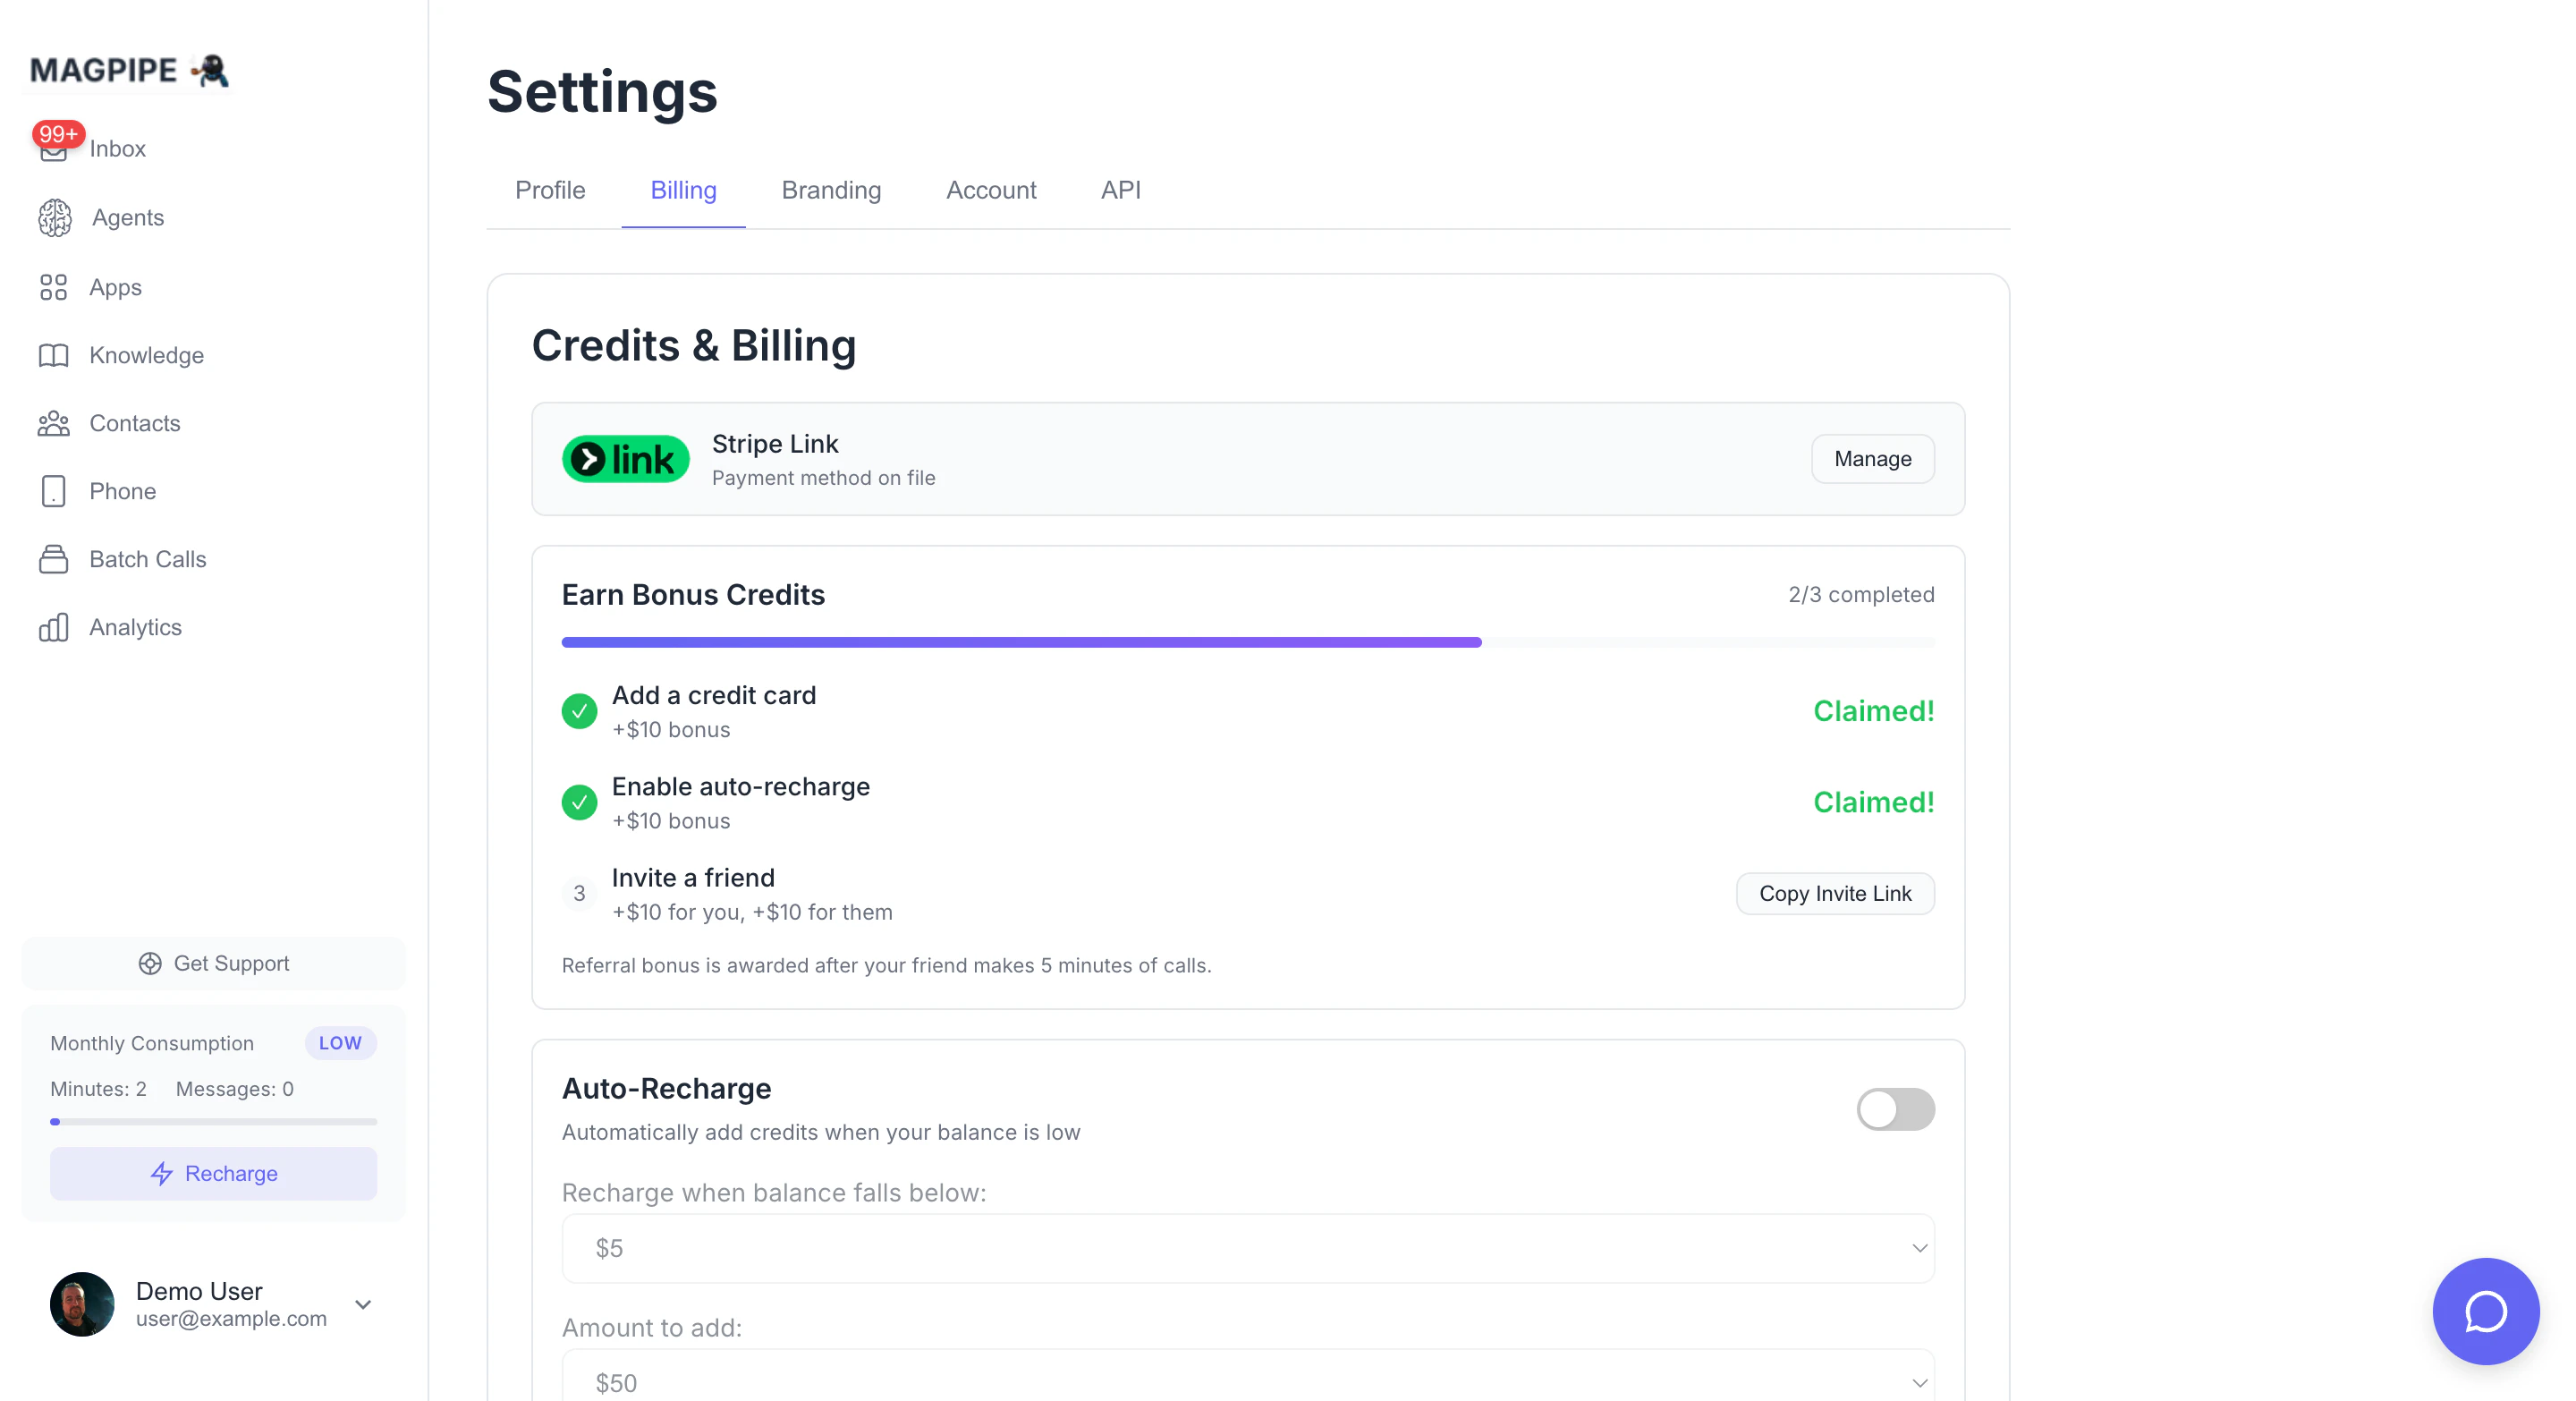Open Batch Calls
2576x1401 pixels.
coord(147,559)
